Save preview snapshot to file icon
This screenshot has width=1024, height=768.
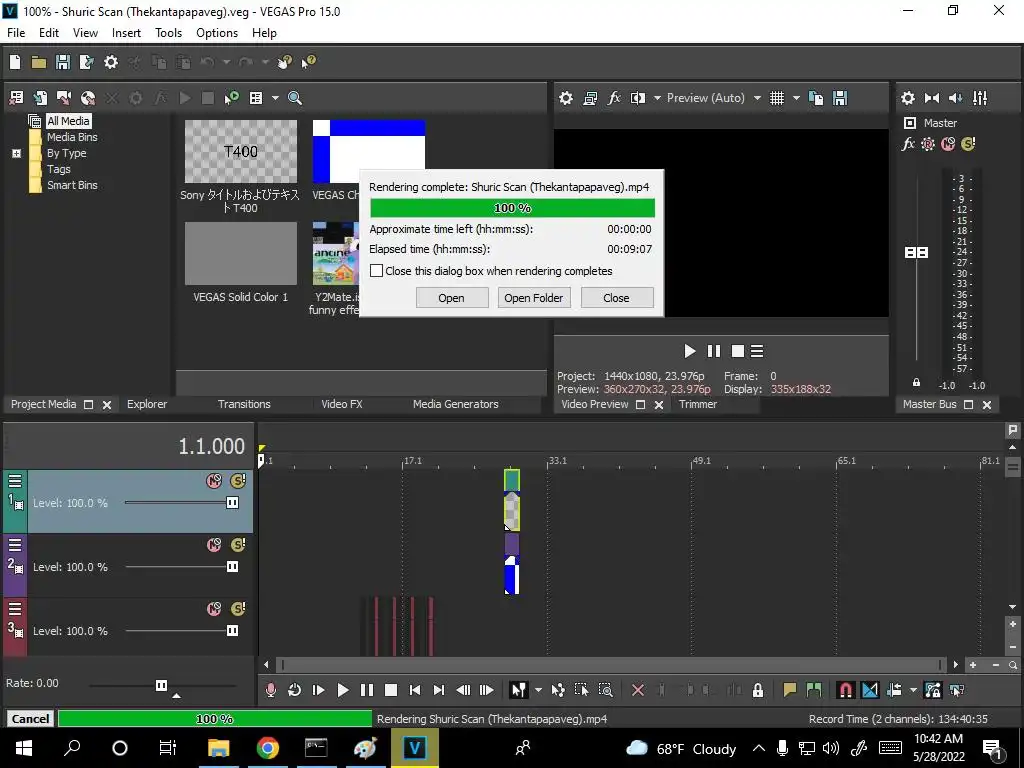(x=840, y=98)
